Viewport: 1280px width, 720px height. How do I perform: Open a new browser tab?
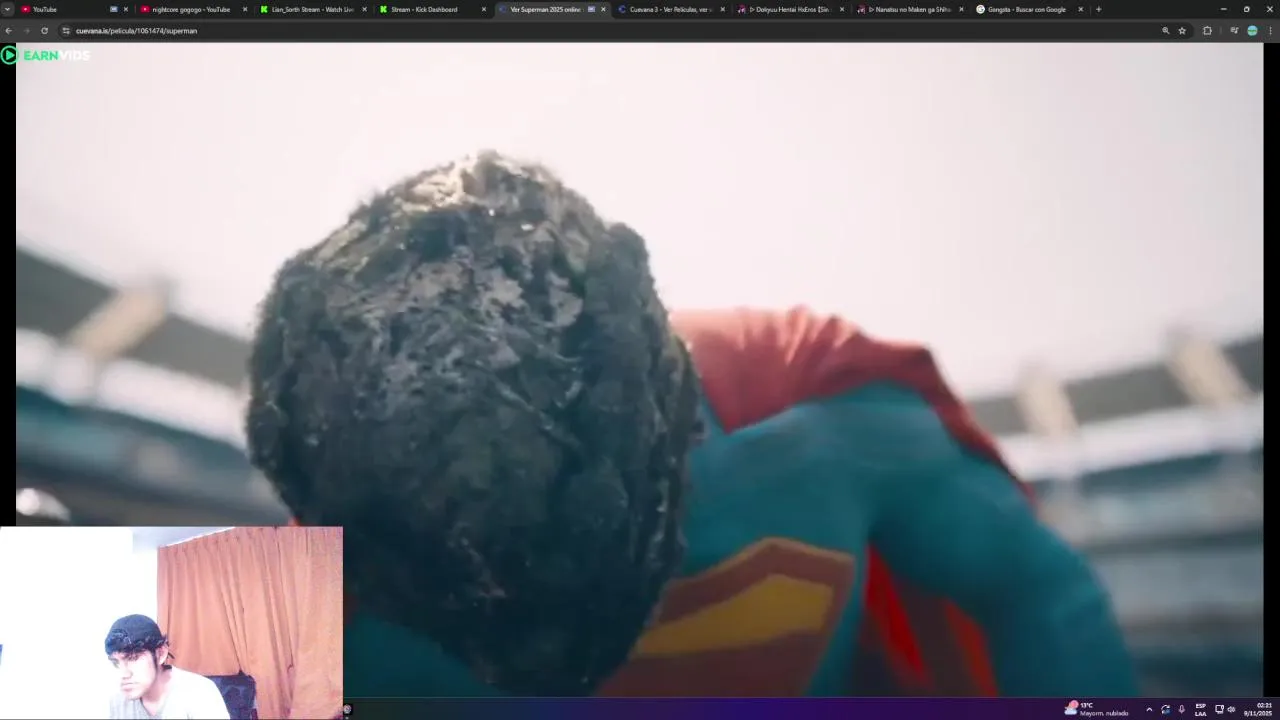click(x=1098, y=9)
